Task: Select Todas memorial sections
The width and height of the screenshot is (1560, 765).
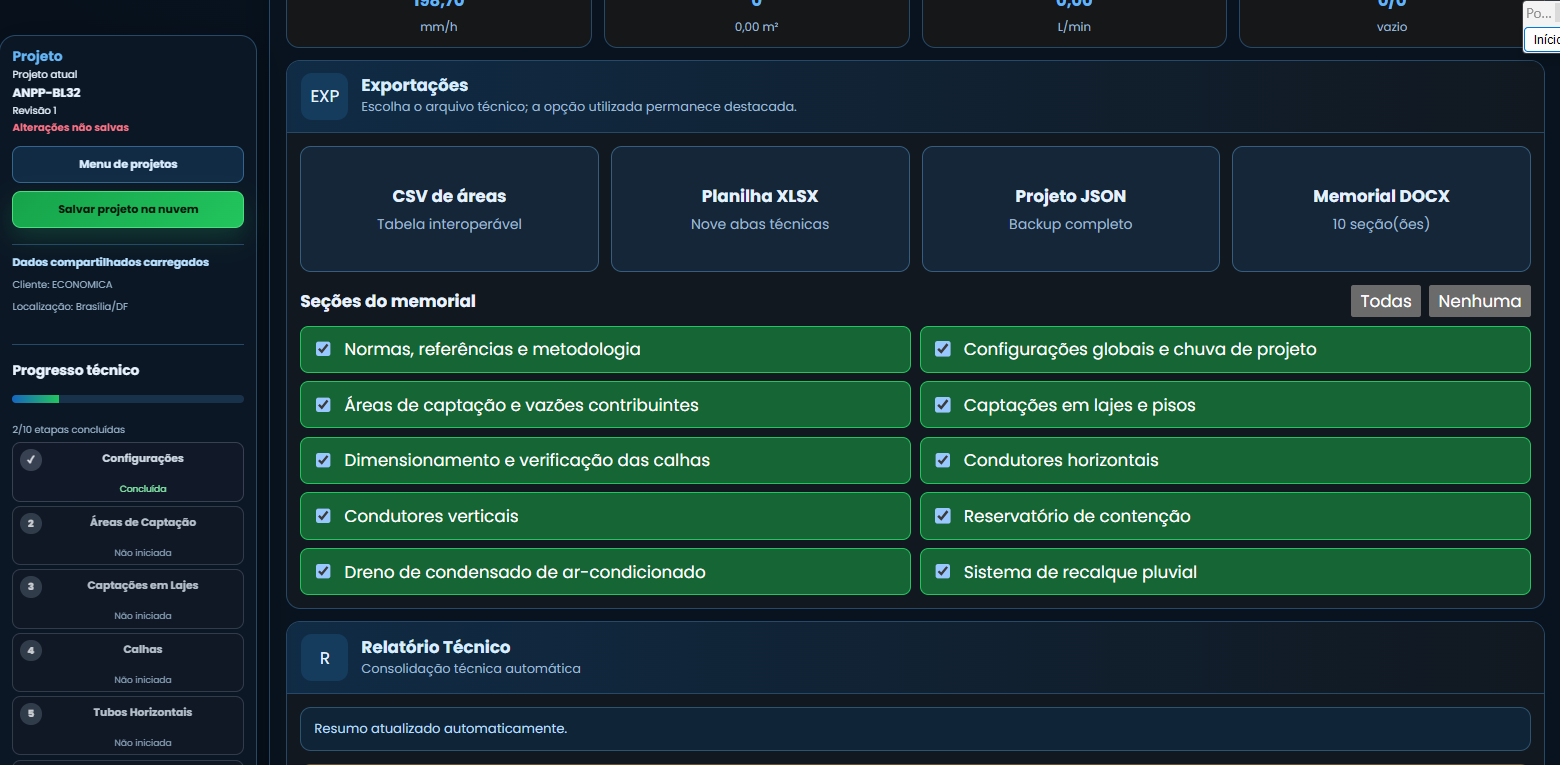Action: pyautogui.click(x=1386, y=301)
